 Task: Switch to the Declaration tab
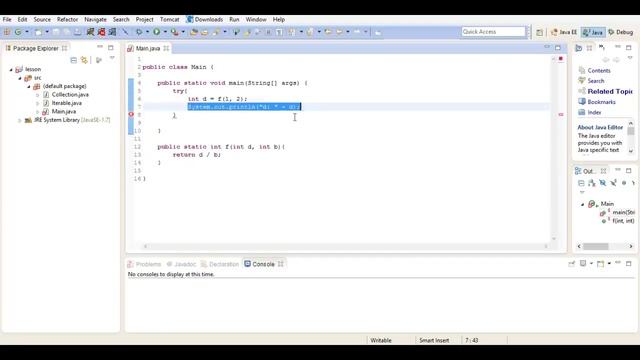220,264
